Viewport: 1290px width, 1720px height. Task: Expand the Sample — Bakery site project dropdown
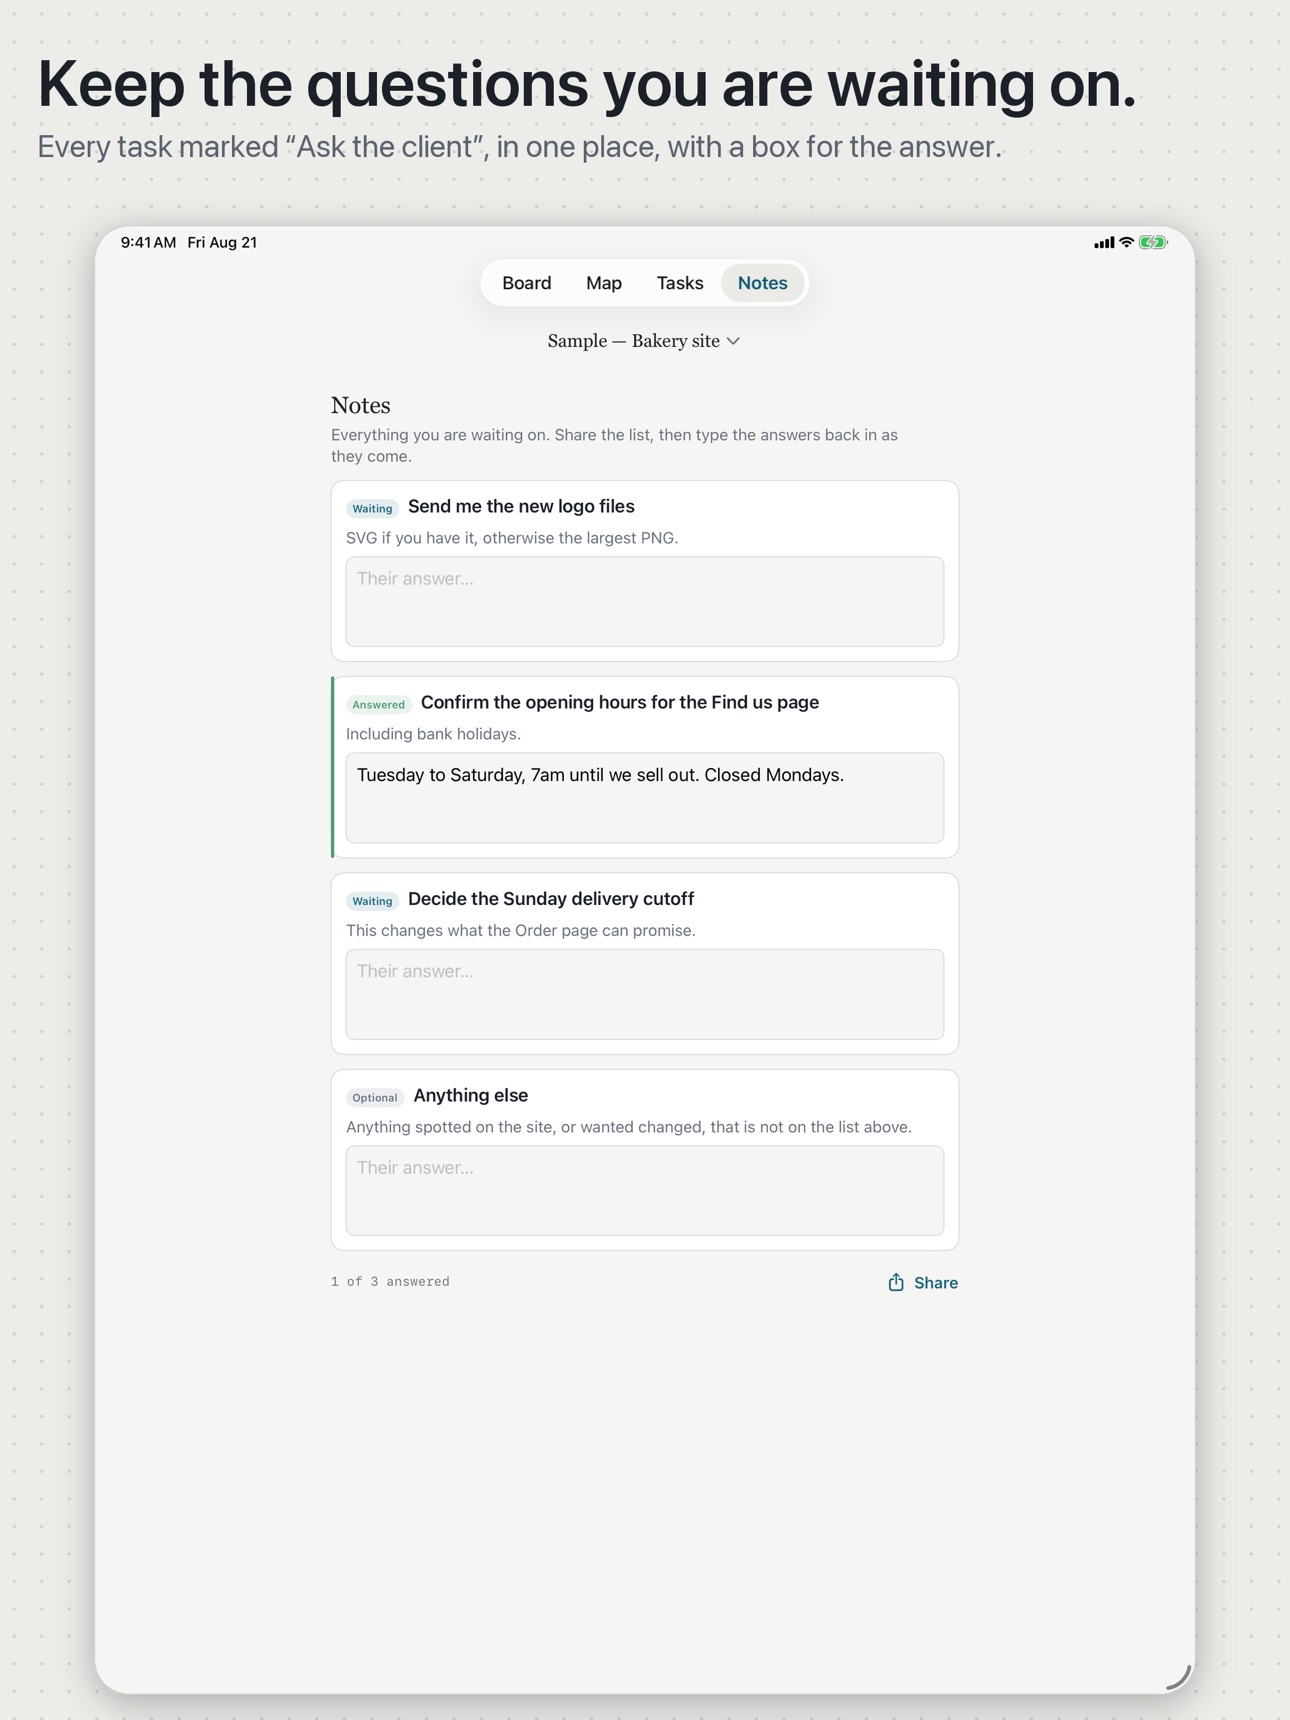click(x=644, y=341)
